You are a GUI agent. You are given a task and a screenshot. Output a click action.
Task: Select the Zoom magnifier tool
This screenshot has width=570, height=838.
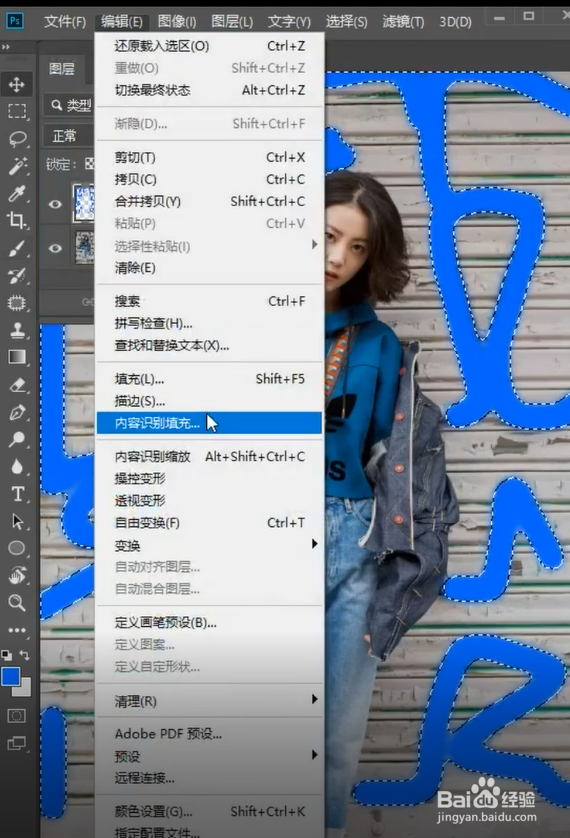tap(17, 602)
